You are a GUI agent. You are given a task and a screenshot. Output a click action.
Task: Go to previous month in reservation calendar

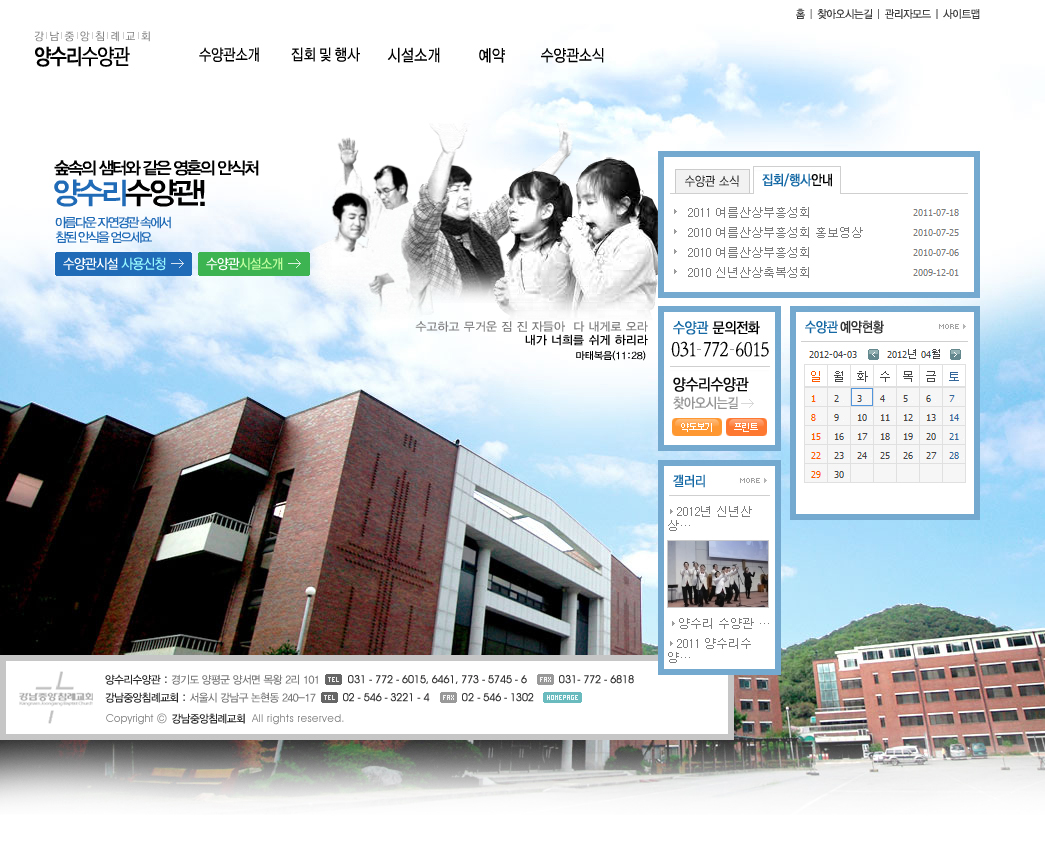coord(873,354)
